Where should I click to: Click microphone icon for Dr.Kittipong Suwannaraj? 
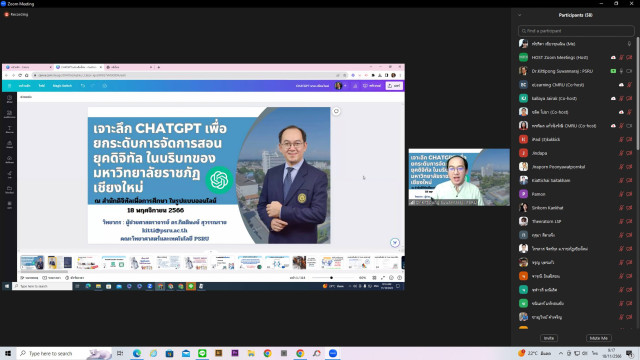[x=621, y=71]
